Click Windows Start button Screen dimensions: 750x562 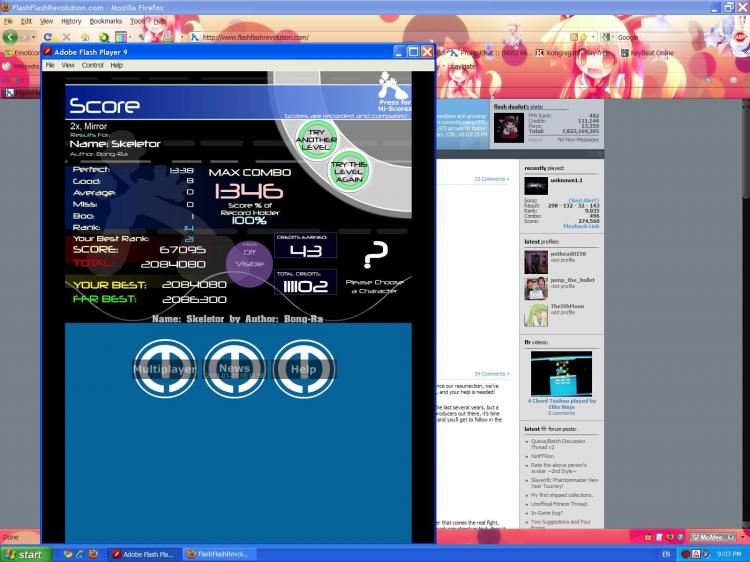pyautogui.click(x=25, y=554)
